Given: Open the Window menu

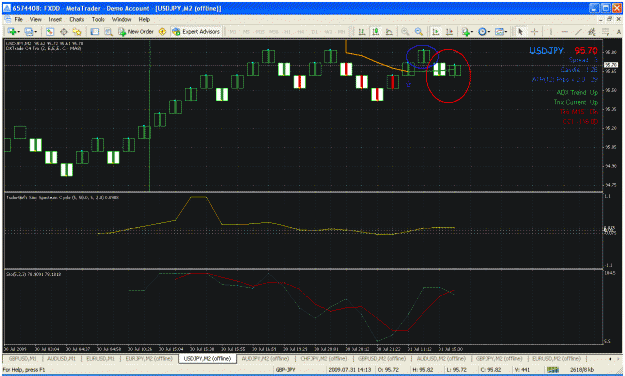Looking at the screenshot, I should coord(121,19).
